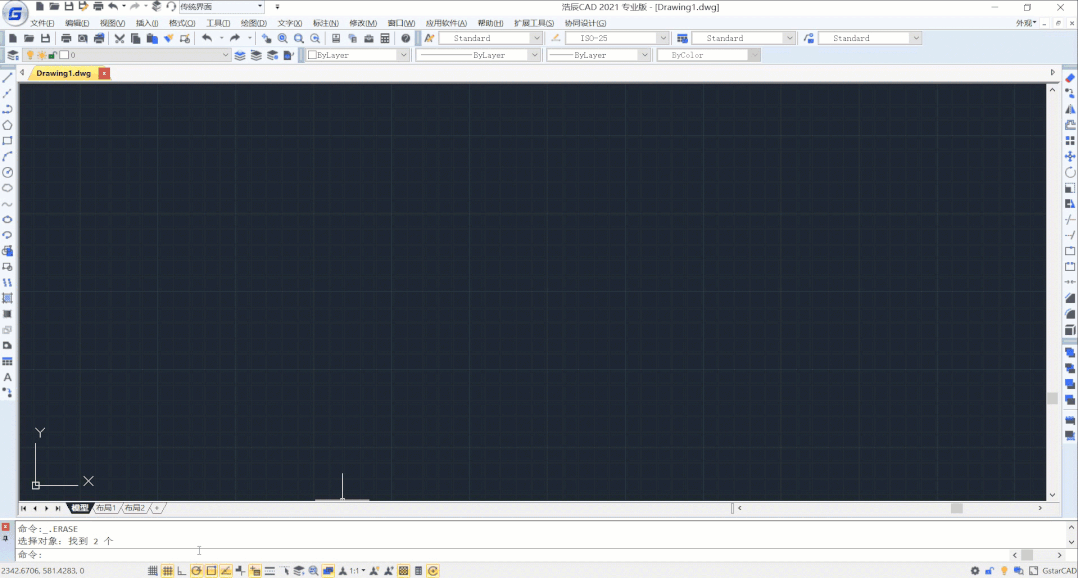Viewport: 1078px width, 578px height.
Task: Click coordinates readout 2342.6706, 581.4283, 0
Action: [43, 571]
